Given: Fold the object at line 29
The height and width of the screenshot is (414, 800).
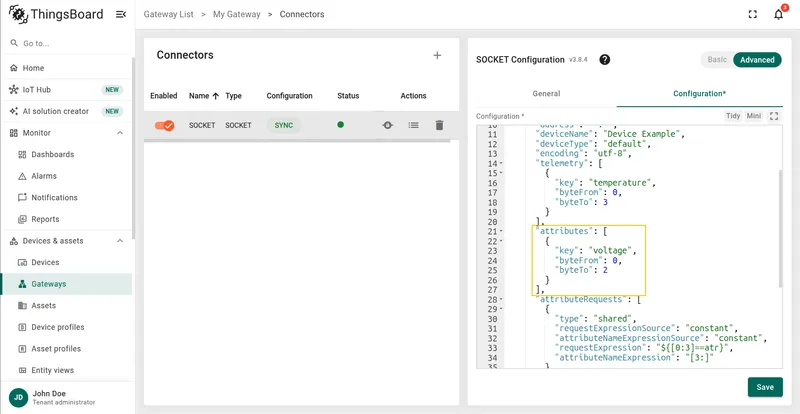Looking at the screenshot, I should coord(501,309).
